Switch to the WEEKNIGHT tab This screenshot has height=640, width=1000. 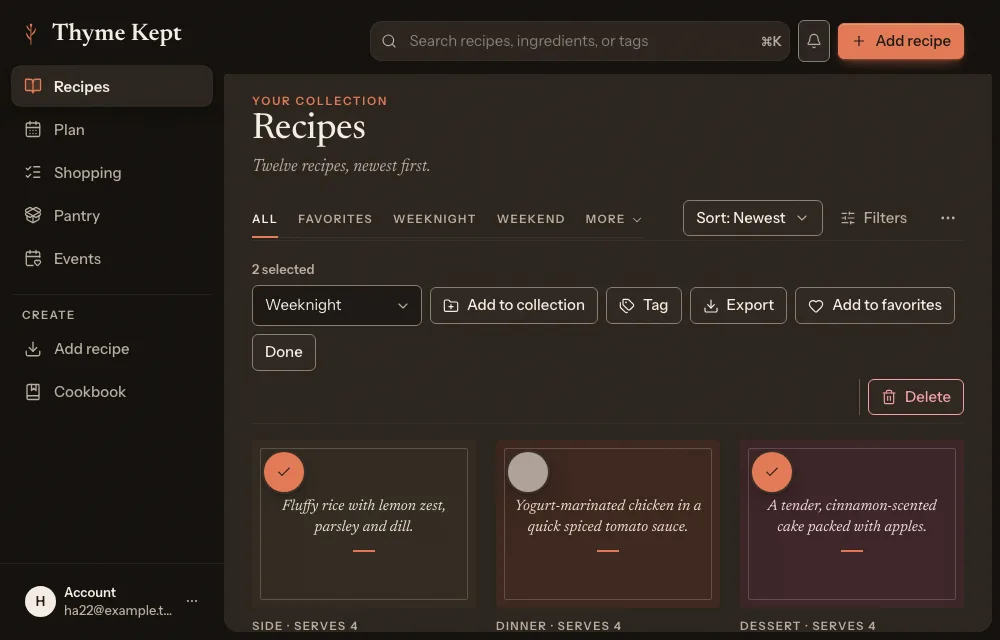click(x=434, y=219)
